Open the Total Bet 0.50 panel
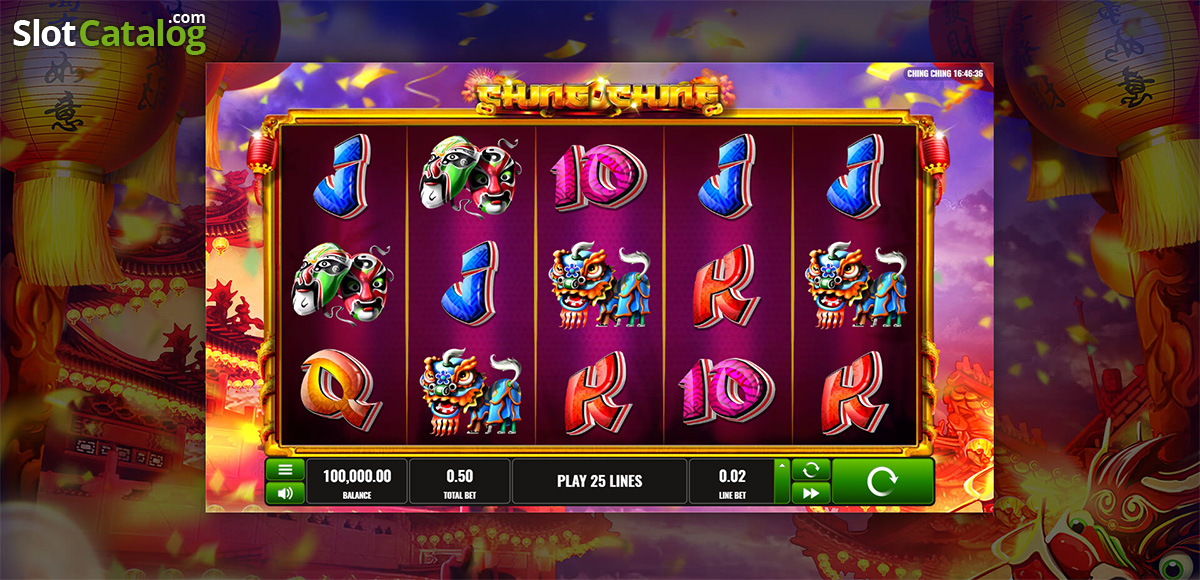1200x580 pixels. coord(459,481)
